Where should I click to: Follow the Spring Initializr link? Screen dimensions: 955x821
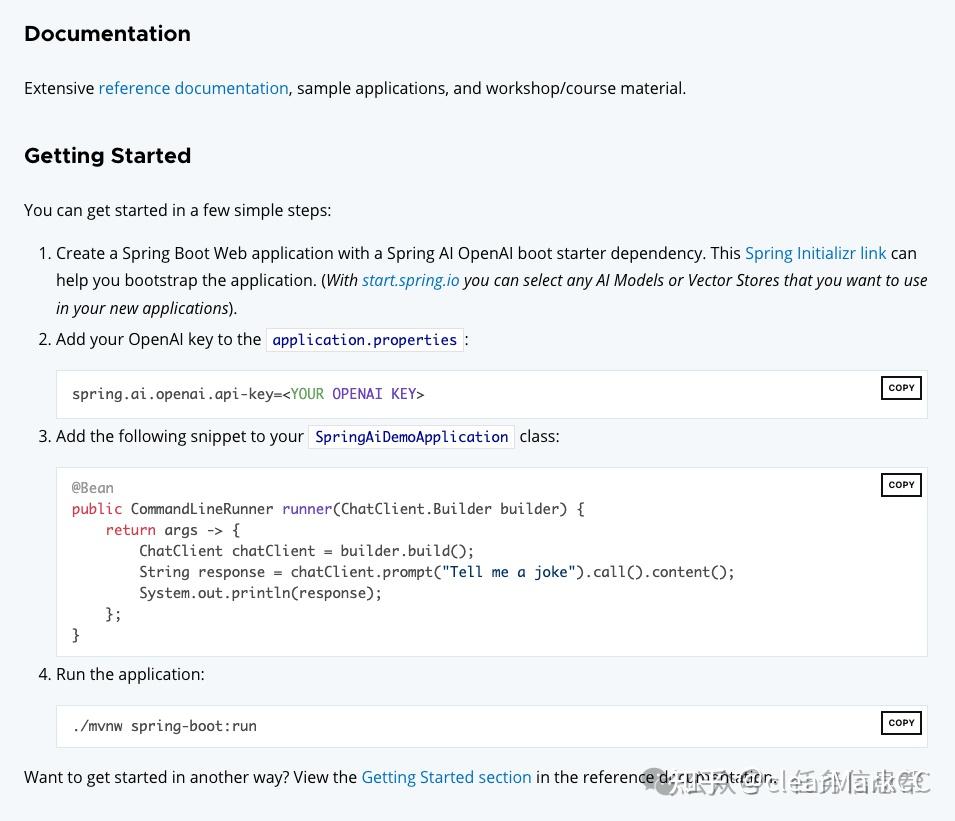815,253
